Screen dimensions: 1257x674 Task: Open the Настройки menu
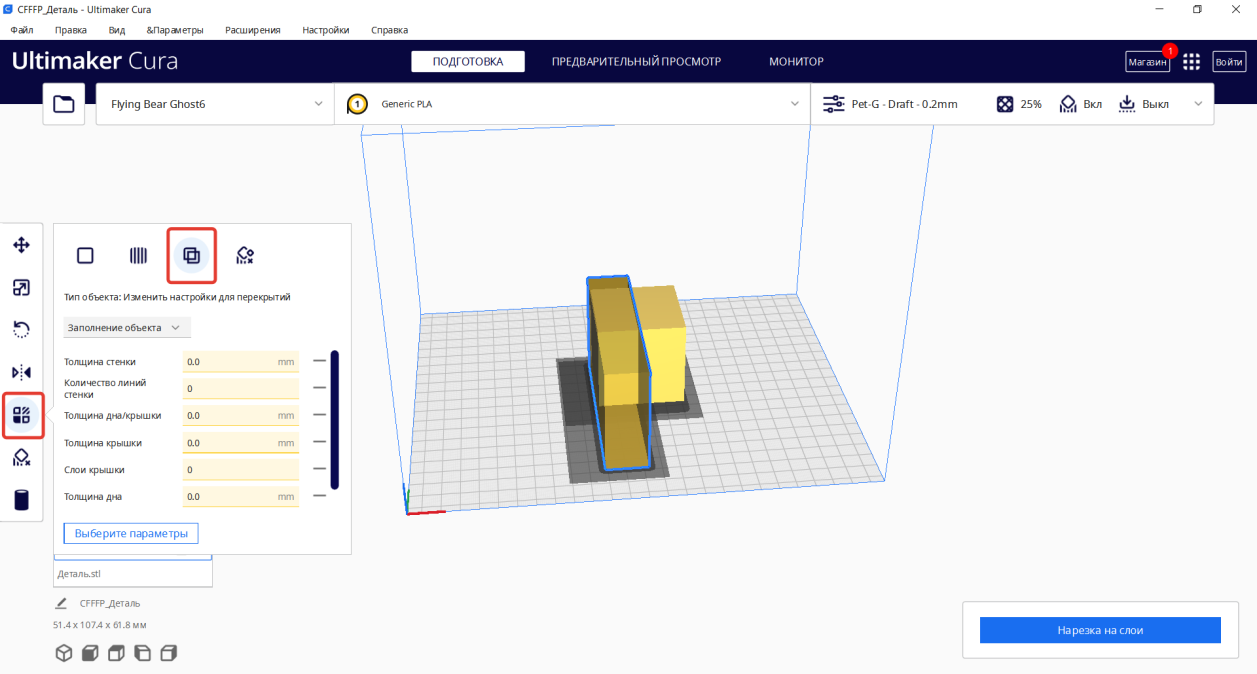[328, 30]
